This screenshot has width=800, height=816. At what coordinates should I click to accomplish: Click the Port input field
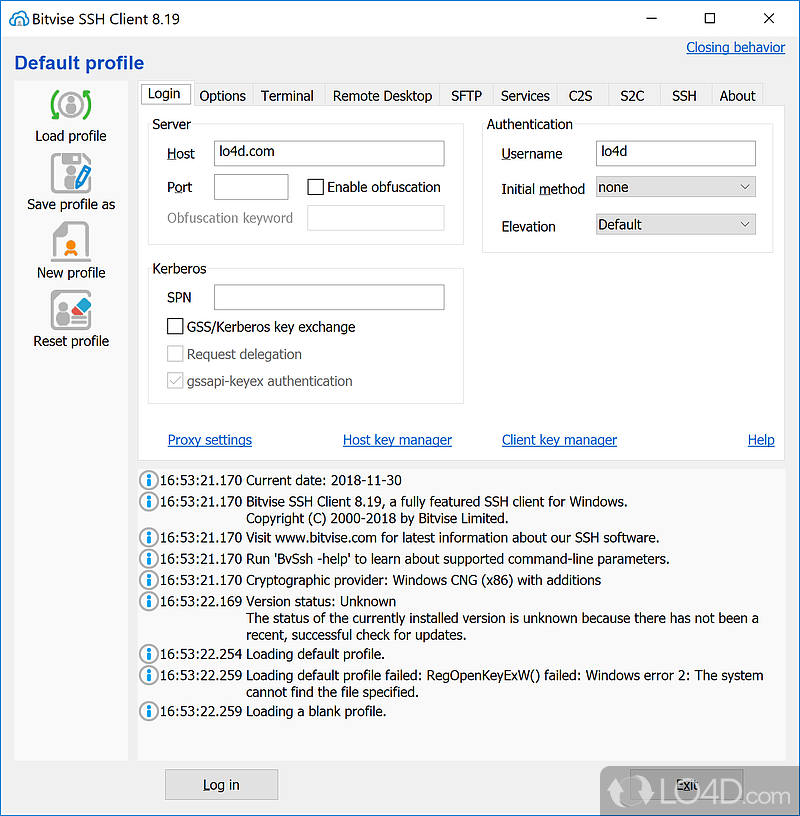251,187
